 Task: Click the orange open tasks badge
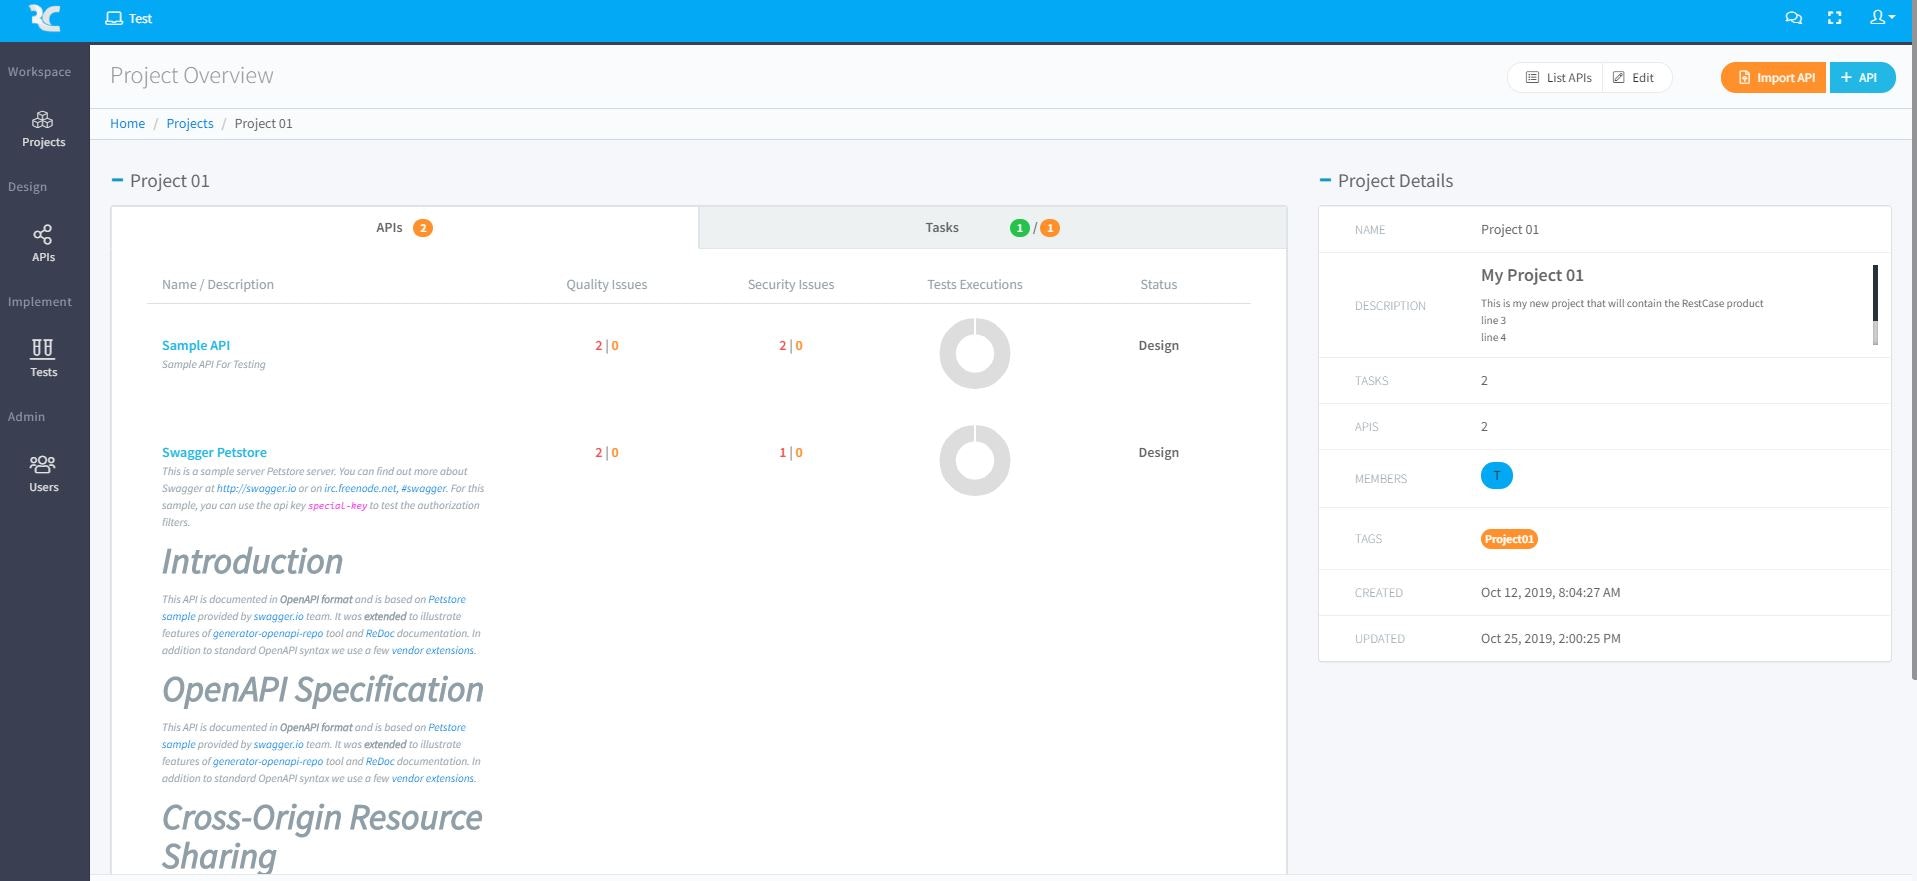pos(1050,228)
